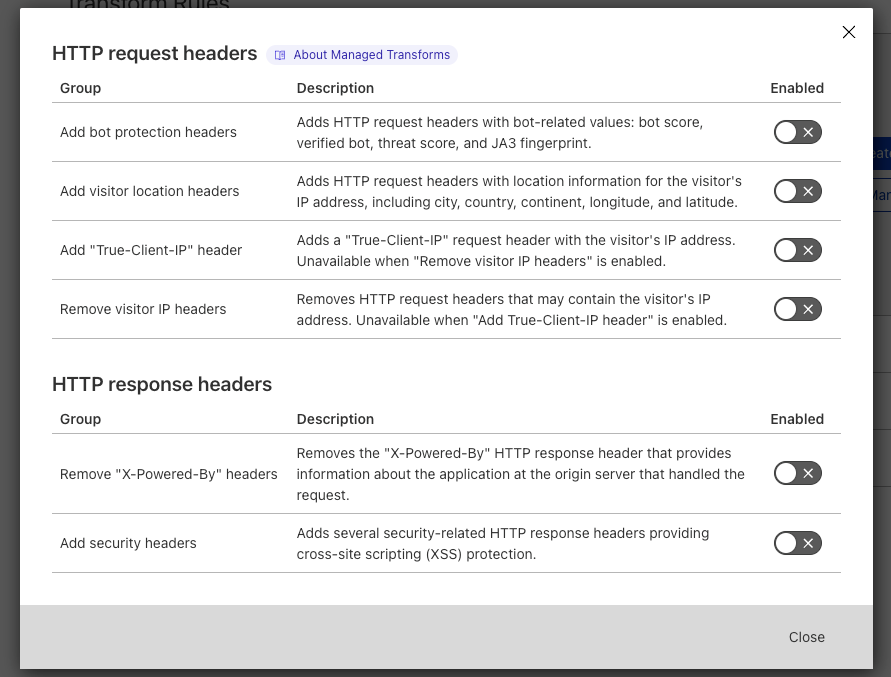
Task: Enable the Add bot protection headers toggle
Action: point(797,132)
